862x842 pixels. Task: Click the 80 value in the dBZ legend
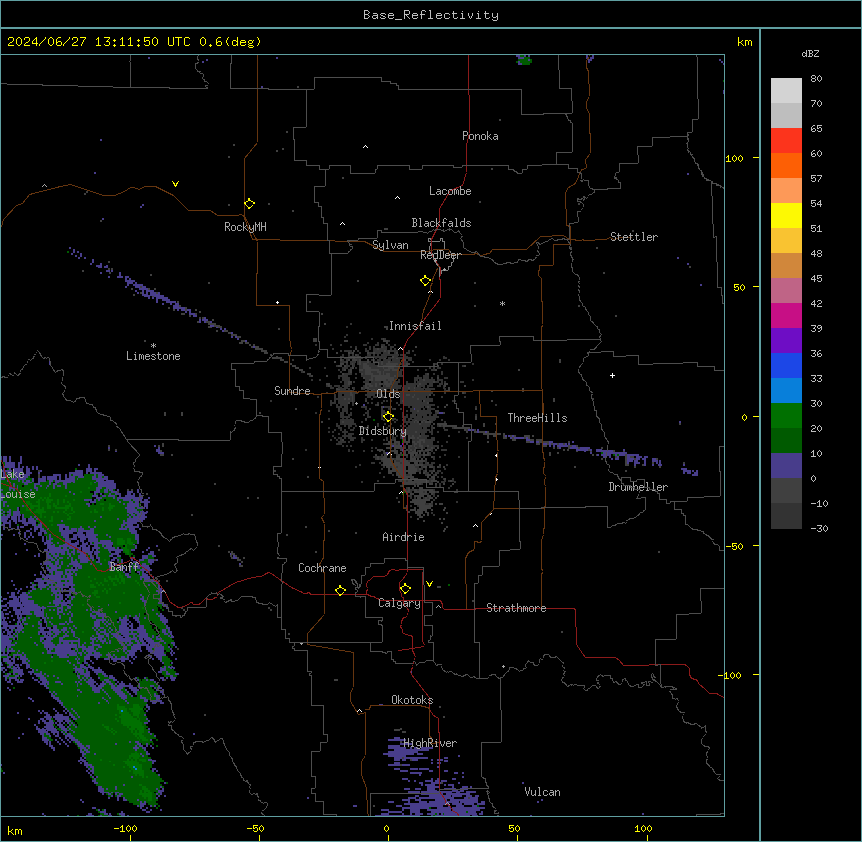[816, 79]
